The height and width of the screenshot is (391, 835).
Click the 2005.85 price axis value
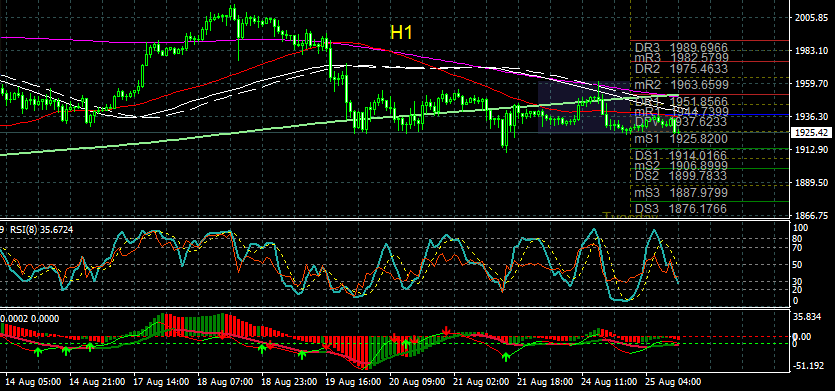coord(812,18)
